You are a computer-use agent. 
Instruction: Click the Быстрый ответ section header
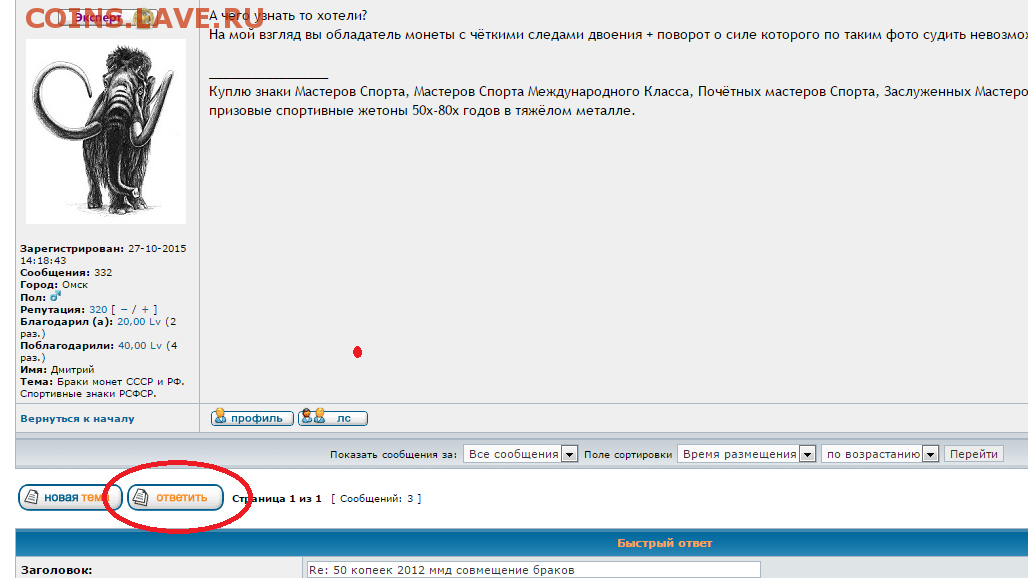[x=664, y=543]
